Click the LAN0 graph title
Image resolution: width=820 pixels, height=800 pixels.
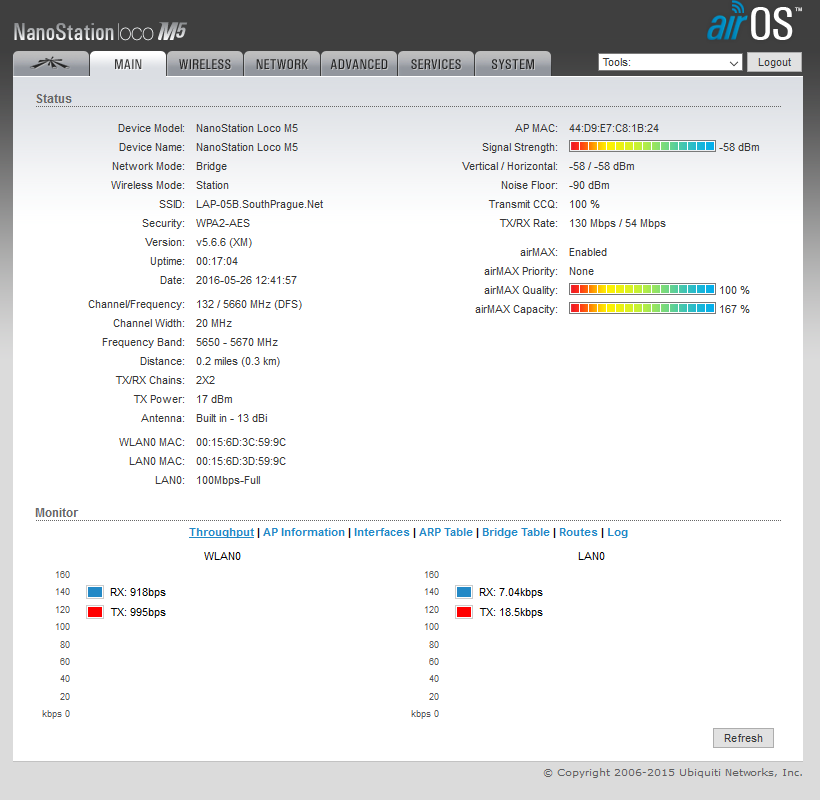(591, 556)
